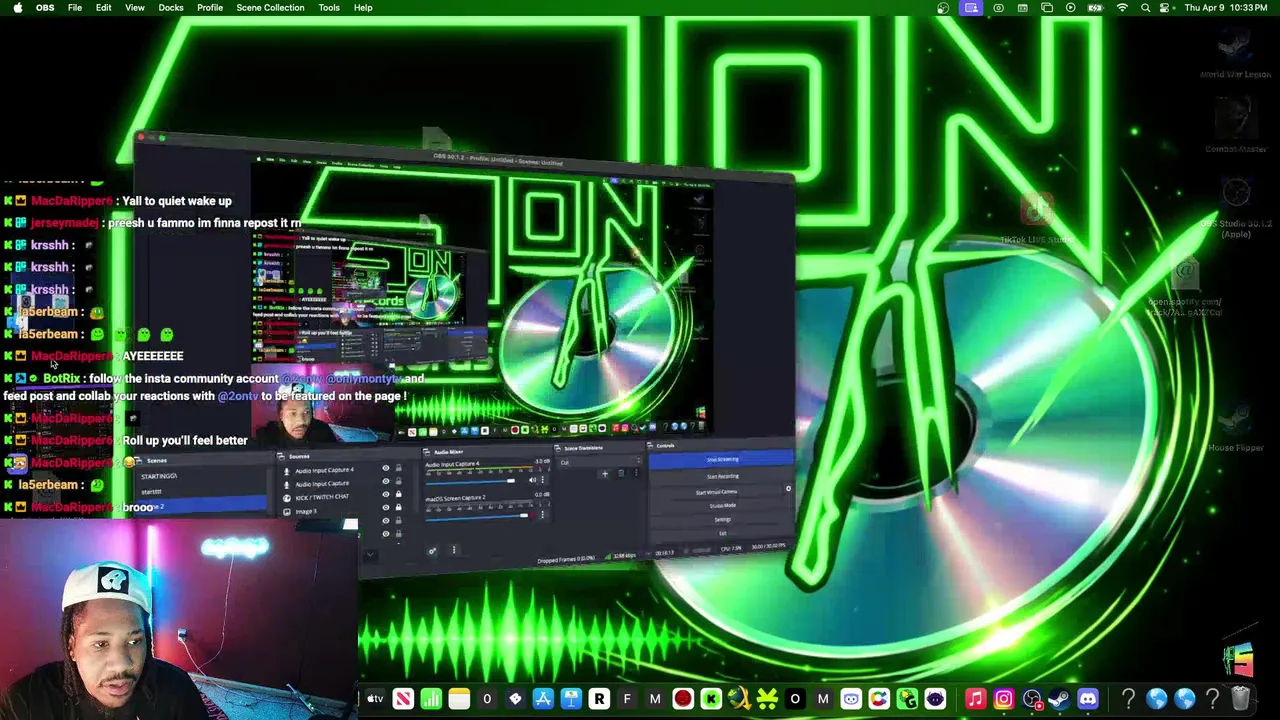Image resolution: width=1280 pixels, height=720 pixels.
Task: Adjust the Audio Input Capture 4 volume slider
Action: click(x=470, y=481)
